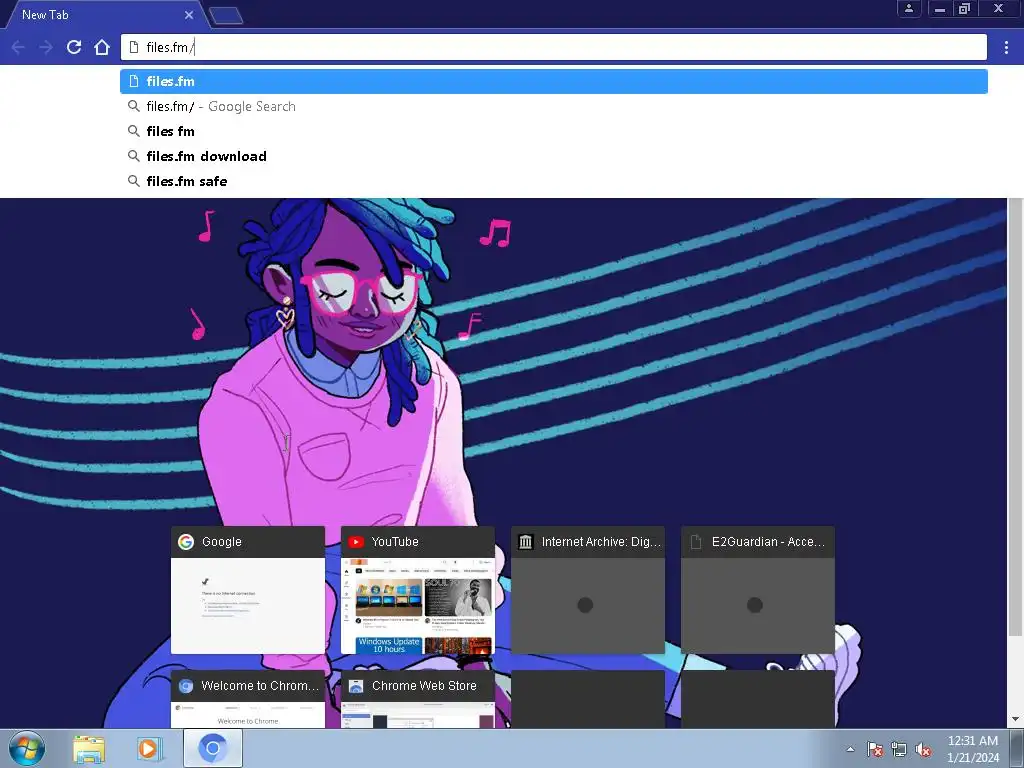Open the Windows Start menu orb
The image size is (1024, 768).
click(x=27, y=748)
